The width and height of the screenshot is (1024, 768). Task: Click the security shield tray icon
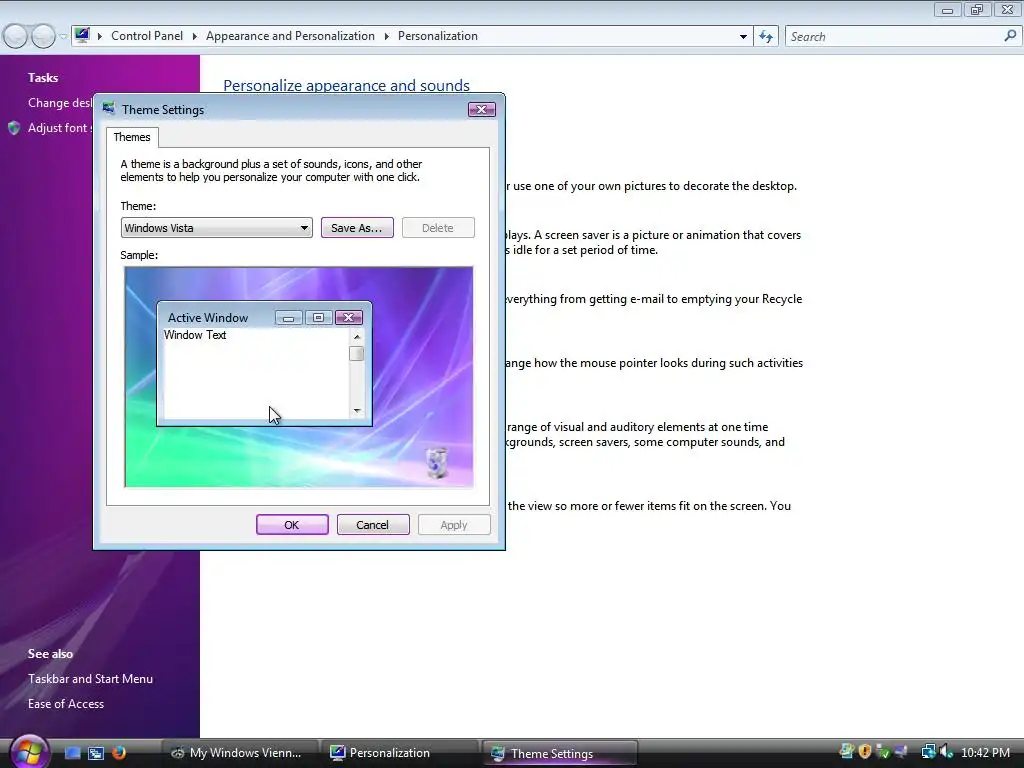coord(865,752)
